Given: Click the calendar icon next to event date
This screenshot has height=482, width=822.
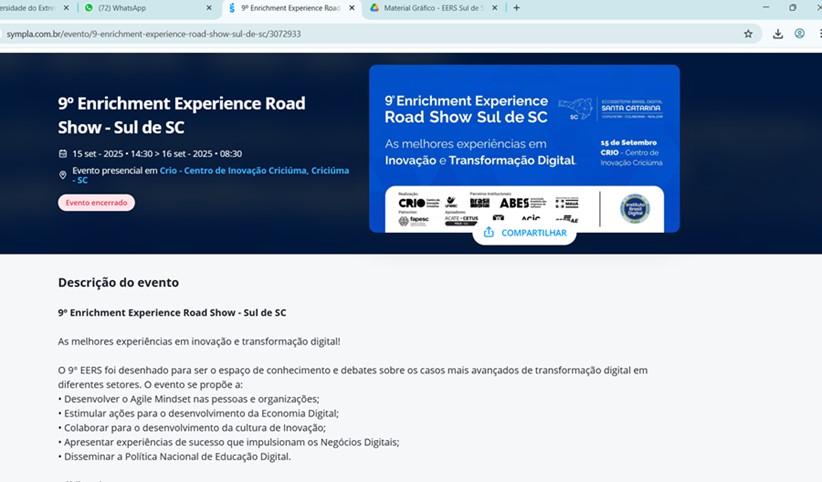Looking at the screenshot, I should pyautogui.click(x=63, y=154).
